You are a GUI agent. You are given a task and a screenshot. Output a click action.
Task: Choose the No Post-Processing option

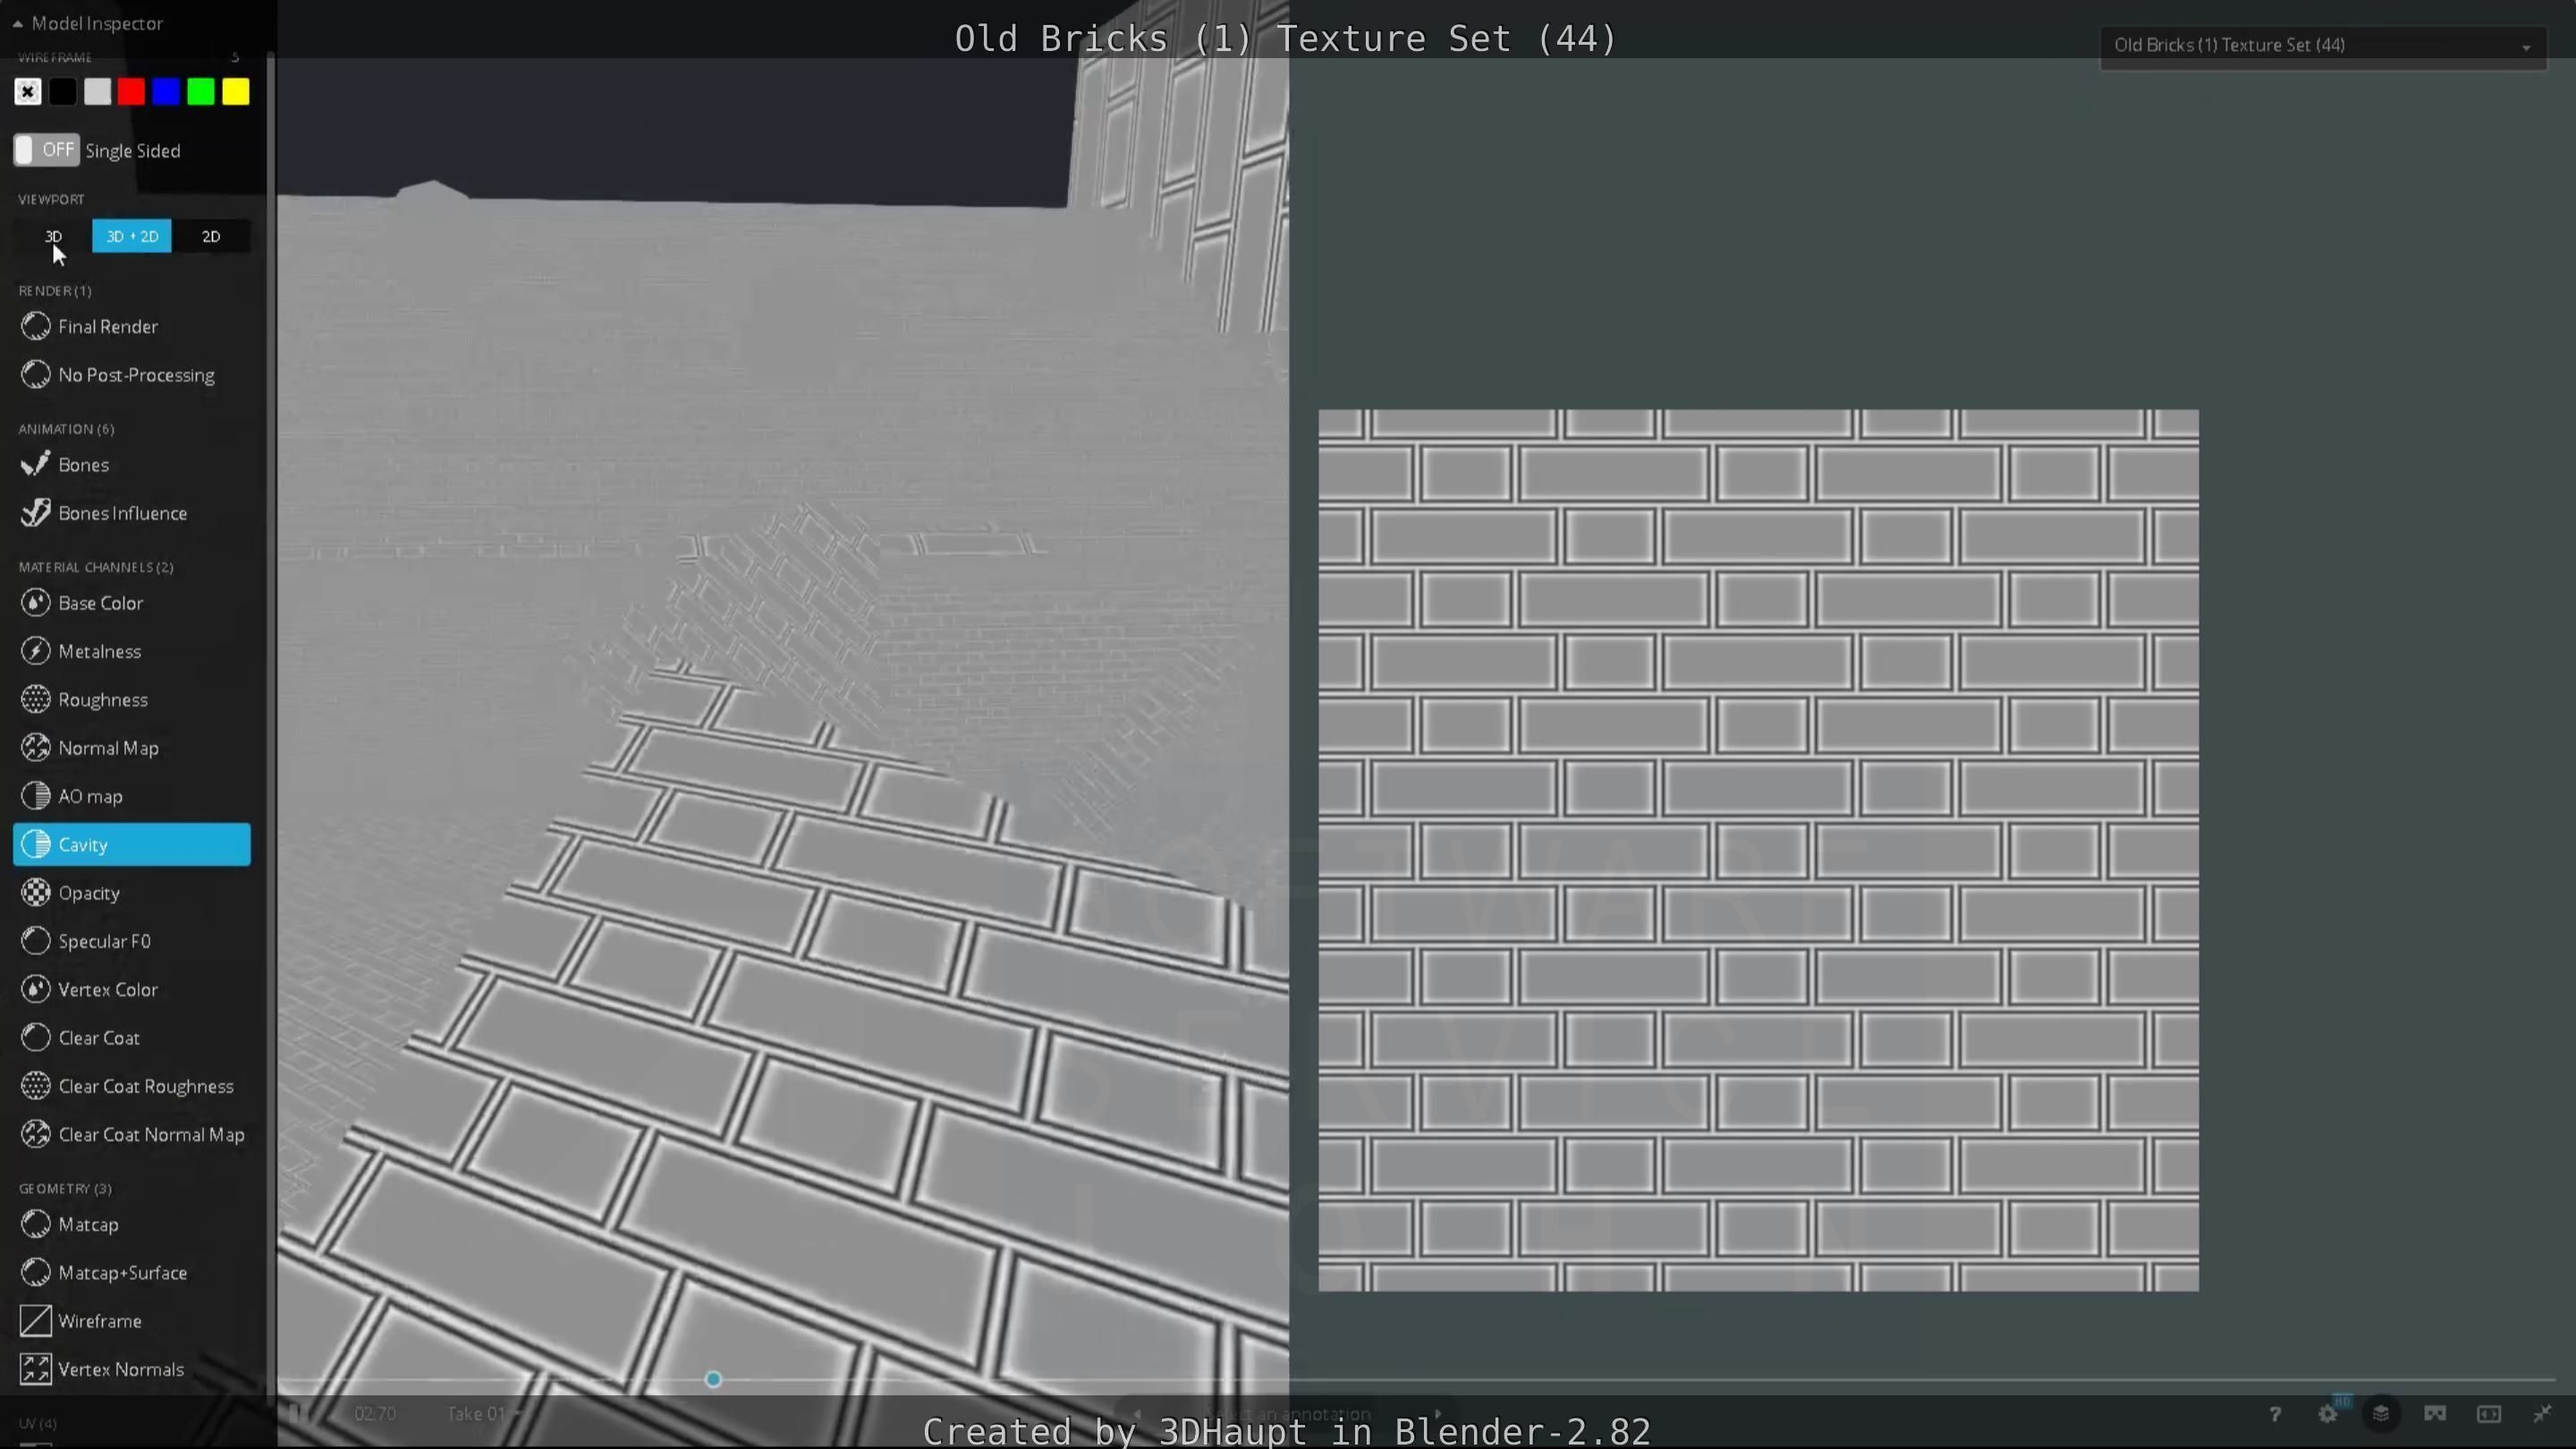point(136,375)
